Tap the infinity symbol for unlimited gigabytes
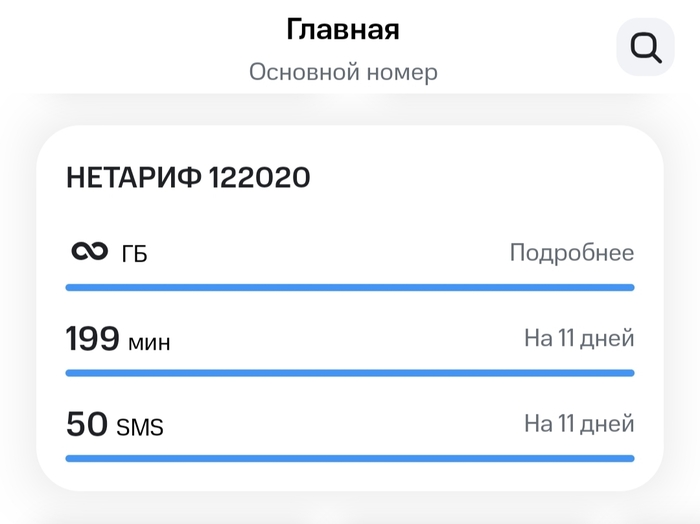The width and height of the screenshot is (700, 524). pos(90,252)
